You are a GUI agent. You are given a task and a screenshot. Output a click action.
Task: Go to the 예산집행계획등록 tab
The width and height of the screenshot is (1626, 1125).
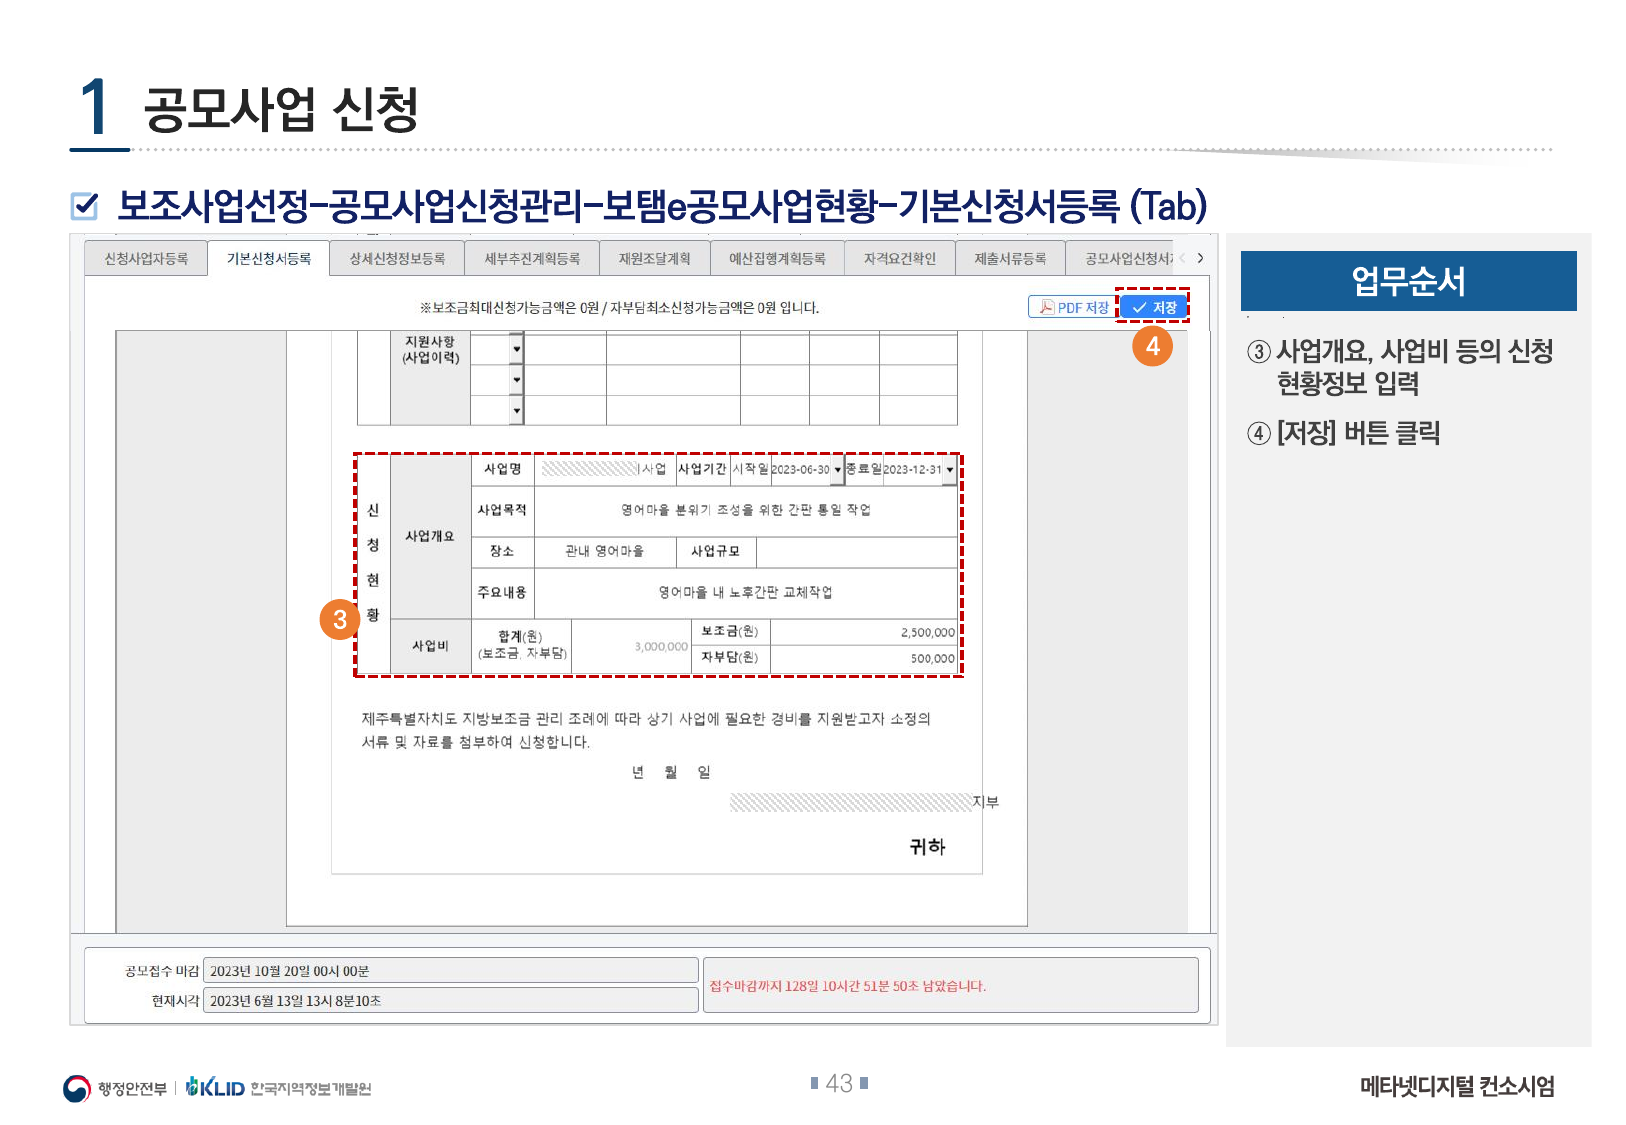pos(777,258)
